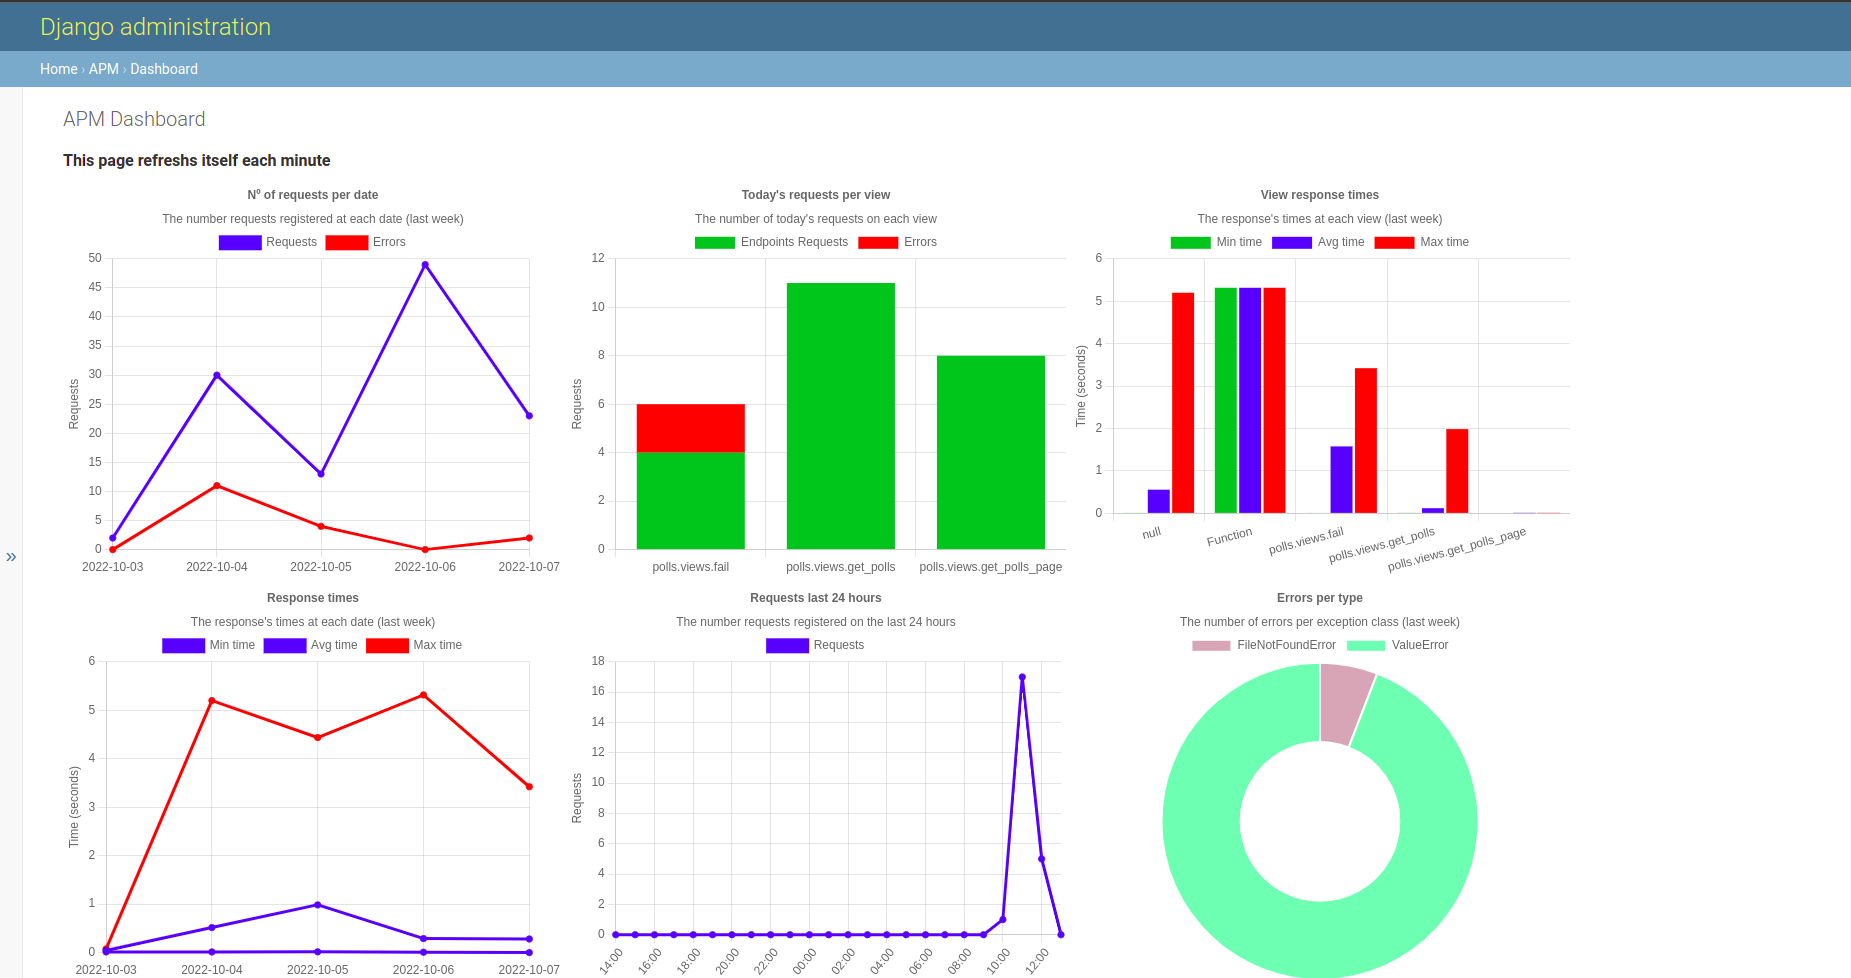Click the Django administration site title
Image resolution: width=1851 pixels, height=978 pixels.
tap(155, 27)
